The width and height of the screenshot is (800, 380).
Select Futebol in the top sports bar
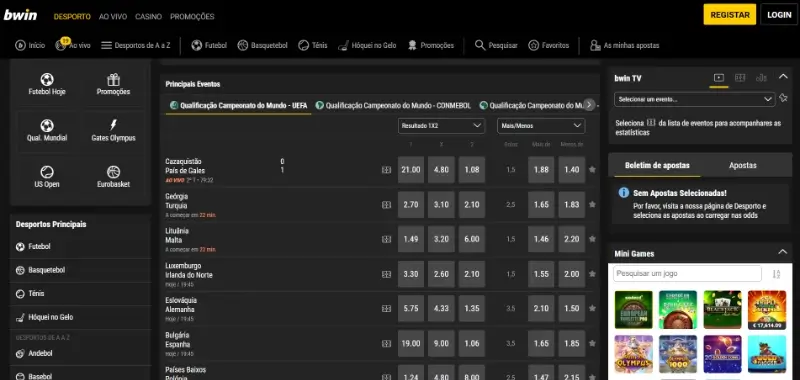(209, 45)
